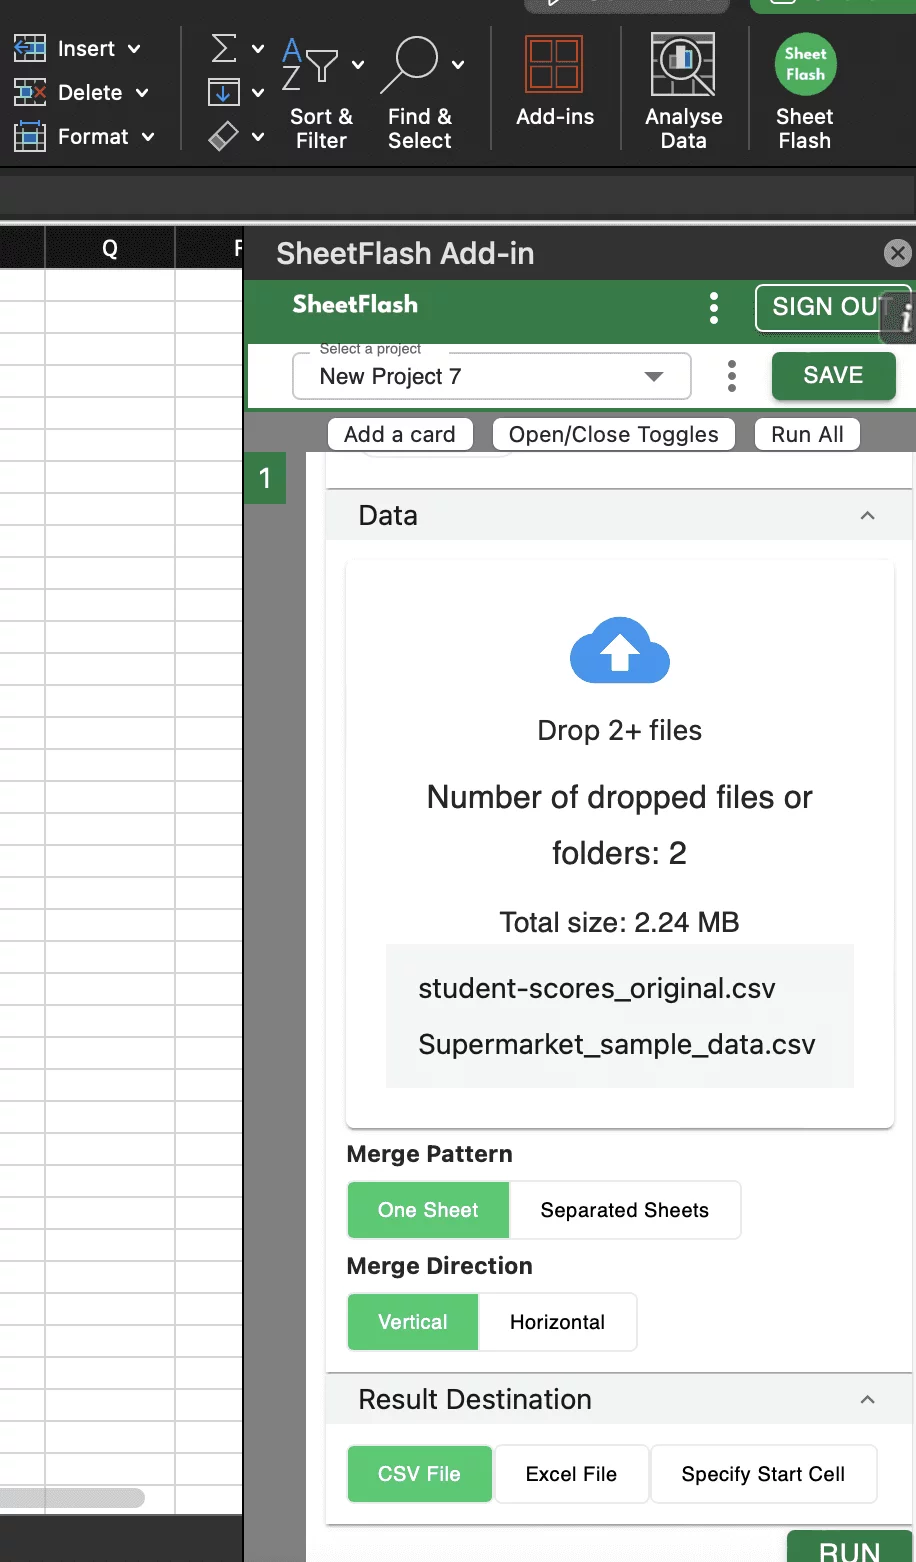Click the blue cloud upload icon
916x1562 pixels.
click(x=619, y=651)
